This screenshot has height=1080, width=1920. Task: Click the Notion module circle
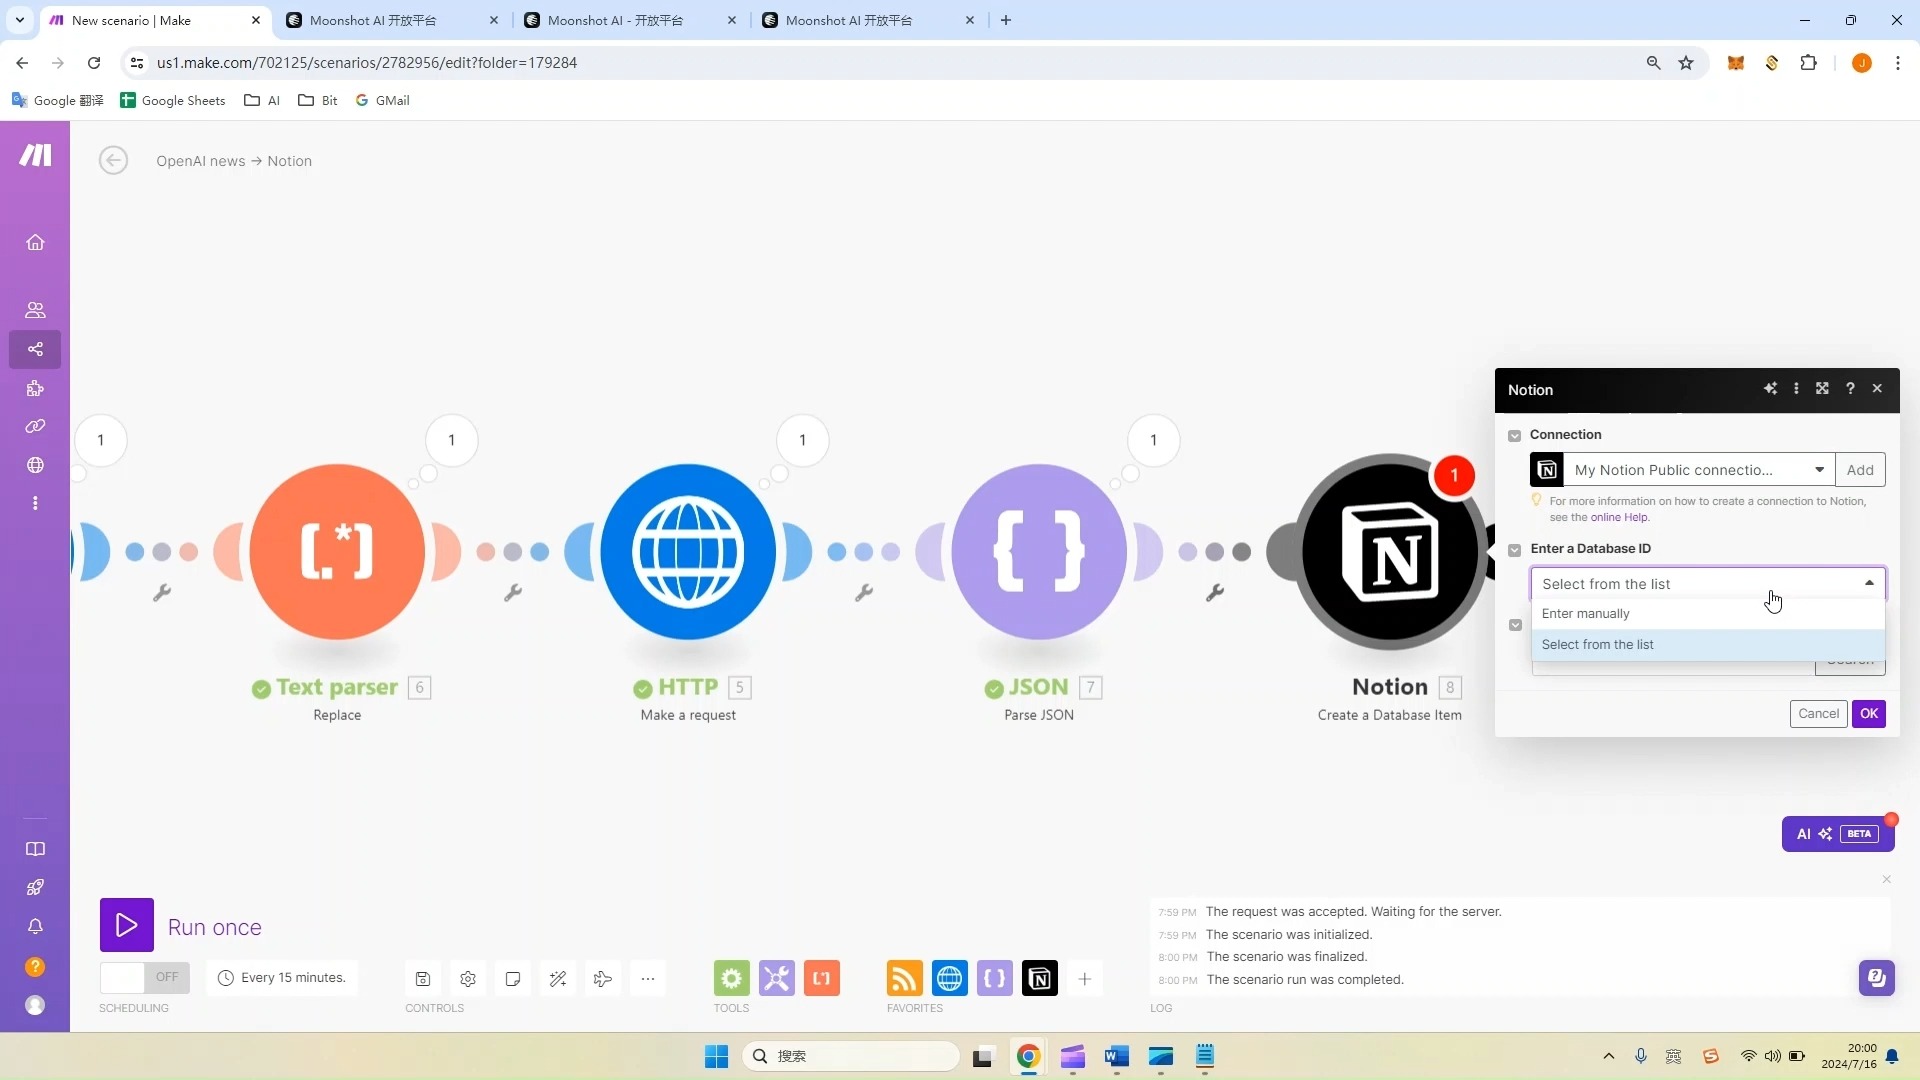point(1390,551)
